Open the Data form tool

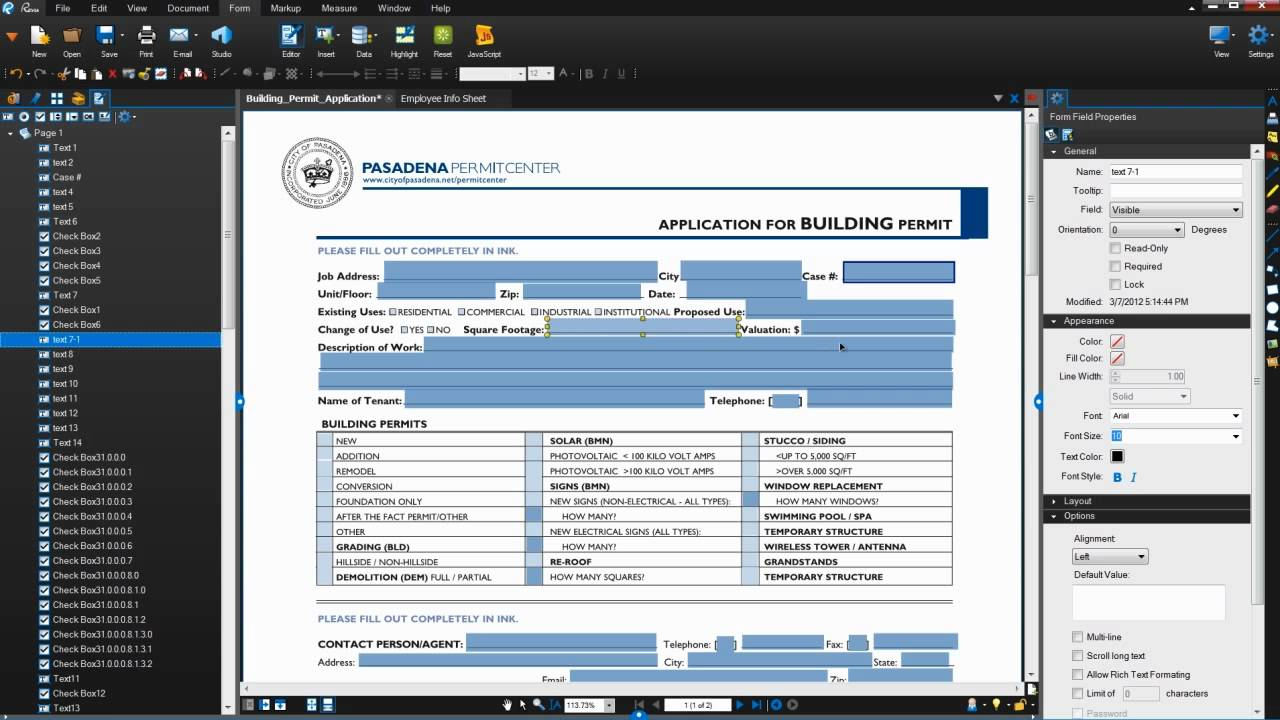(x=364, y=40)
